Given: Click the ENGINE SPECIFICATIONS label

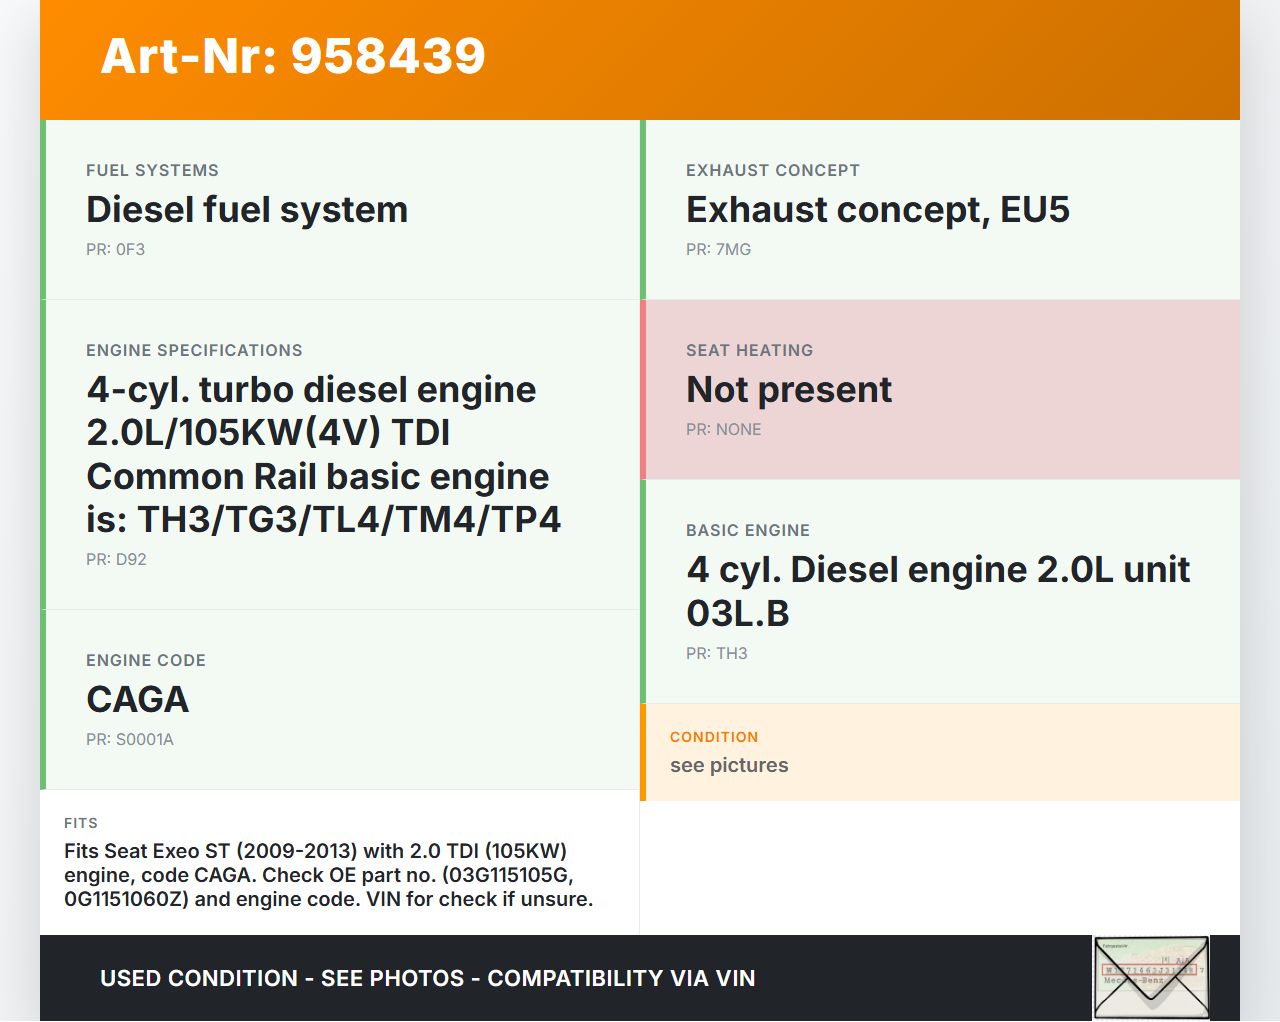Looking at the screenshot, I should pos(194,351).
